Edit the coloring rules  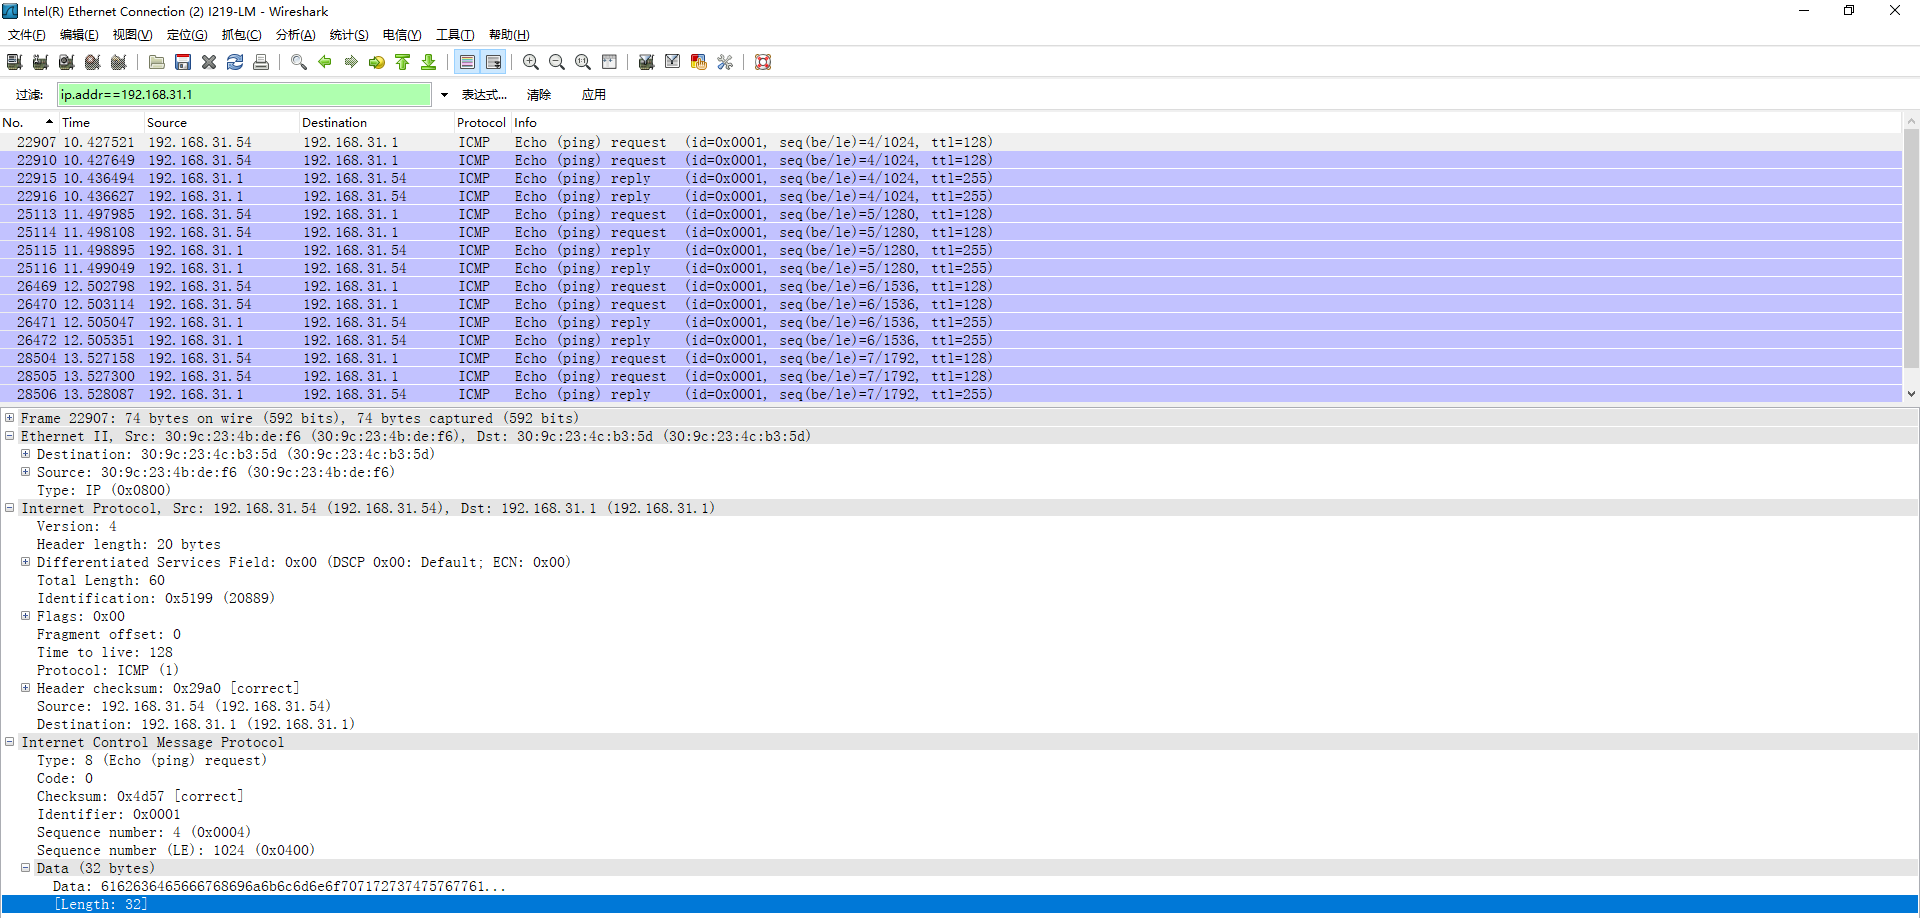click(x=699, y=62)
